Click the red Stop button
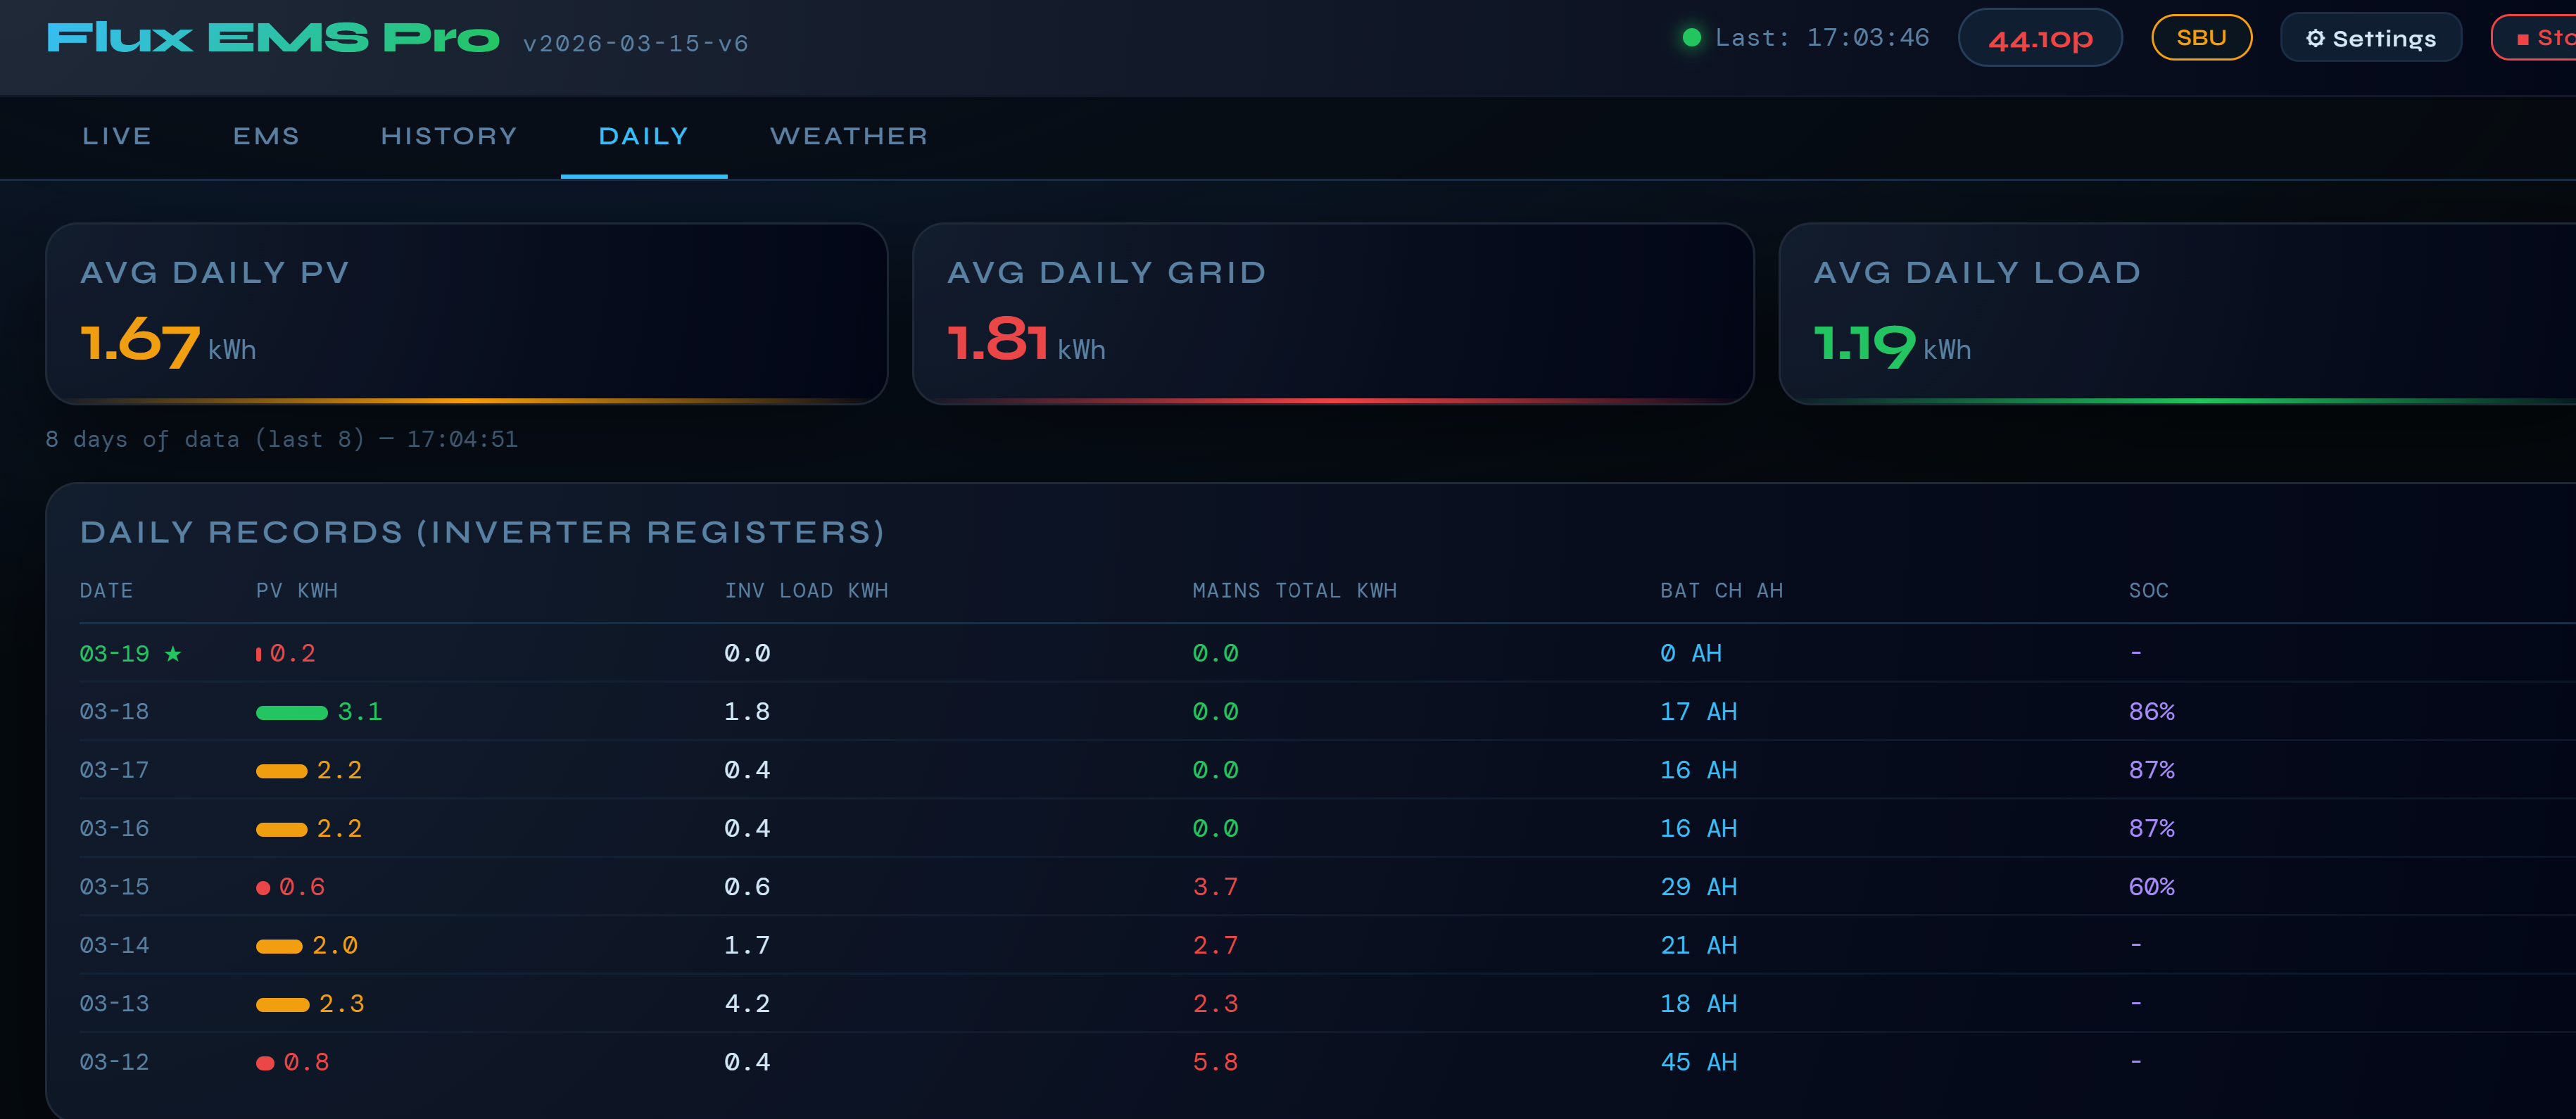This screenshot has width=2576, height=1119. [x=2535, y=38]
